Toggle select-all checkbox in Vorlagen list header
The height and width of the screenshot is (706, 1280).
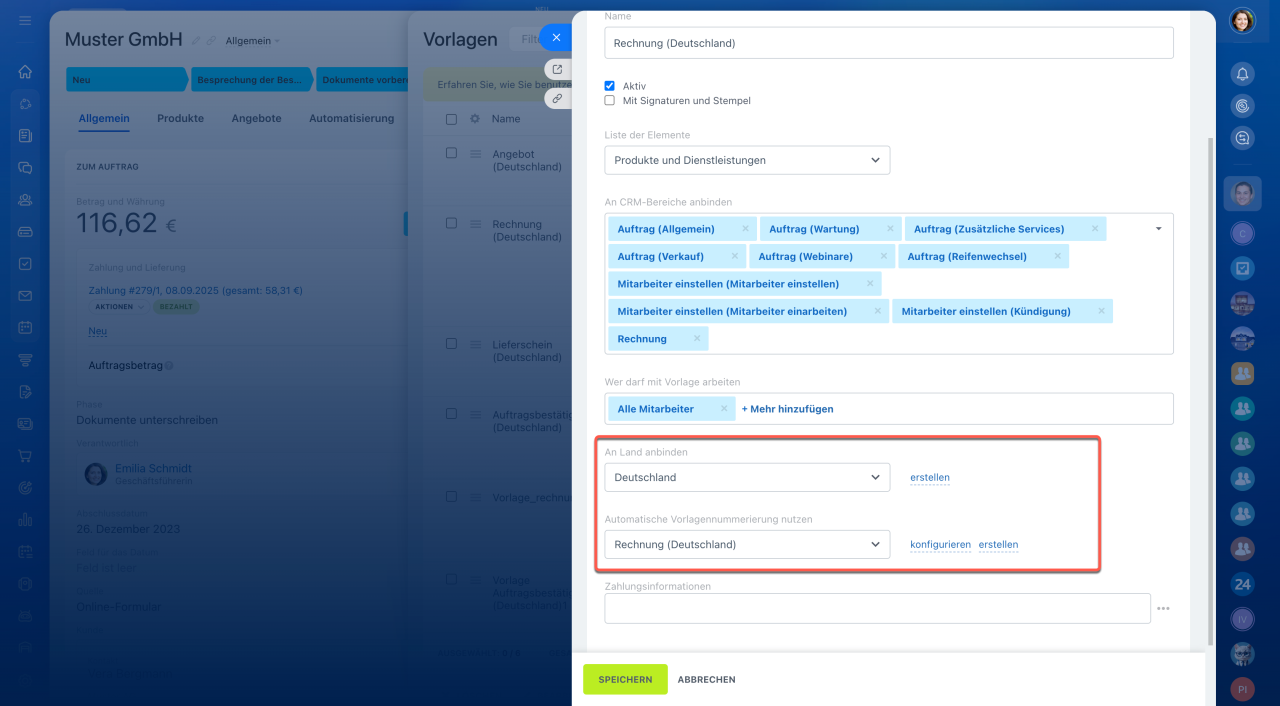pyautogui.click(x=451, y=119)
